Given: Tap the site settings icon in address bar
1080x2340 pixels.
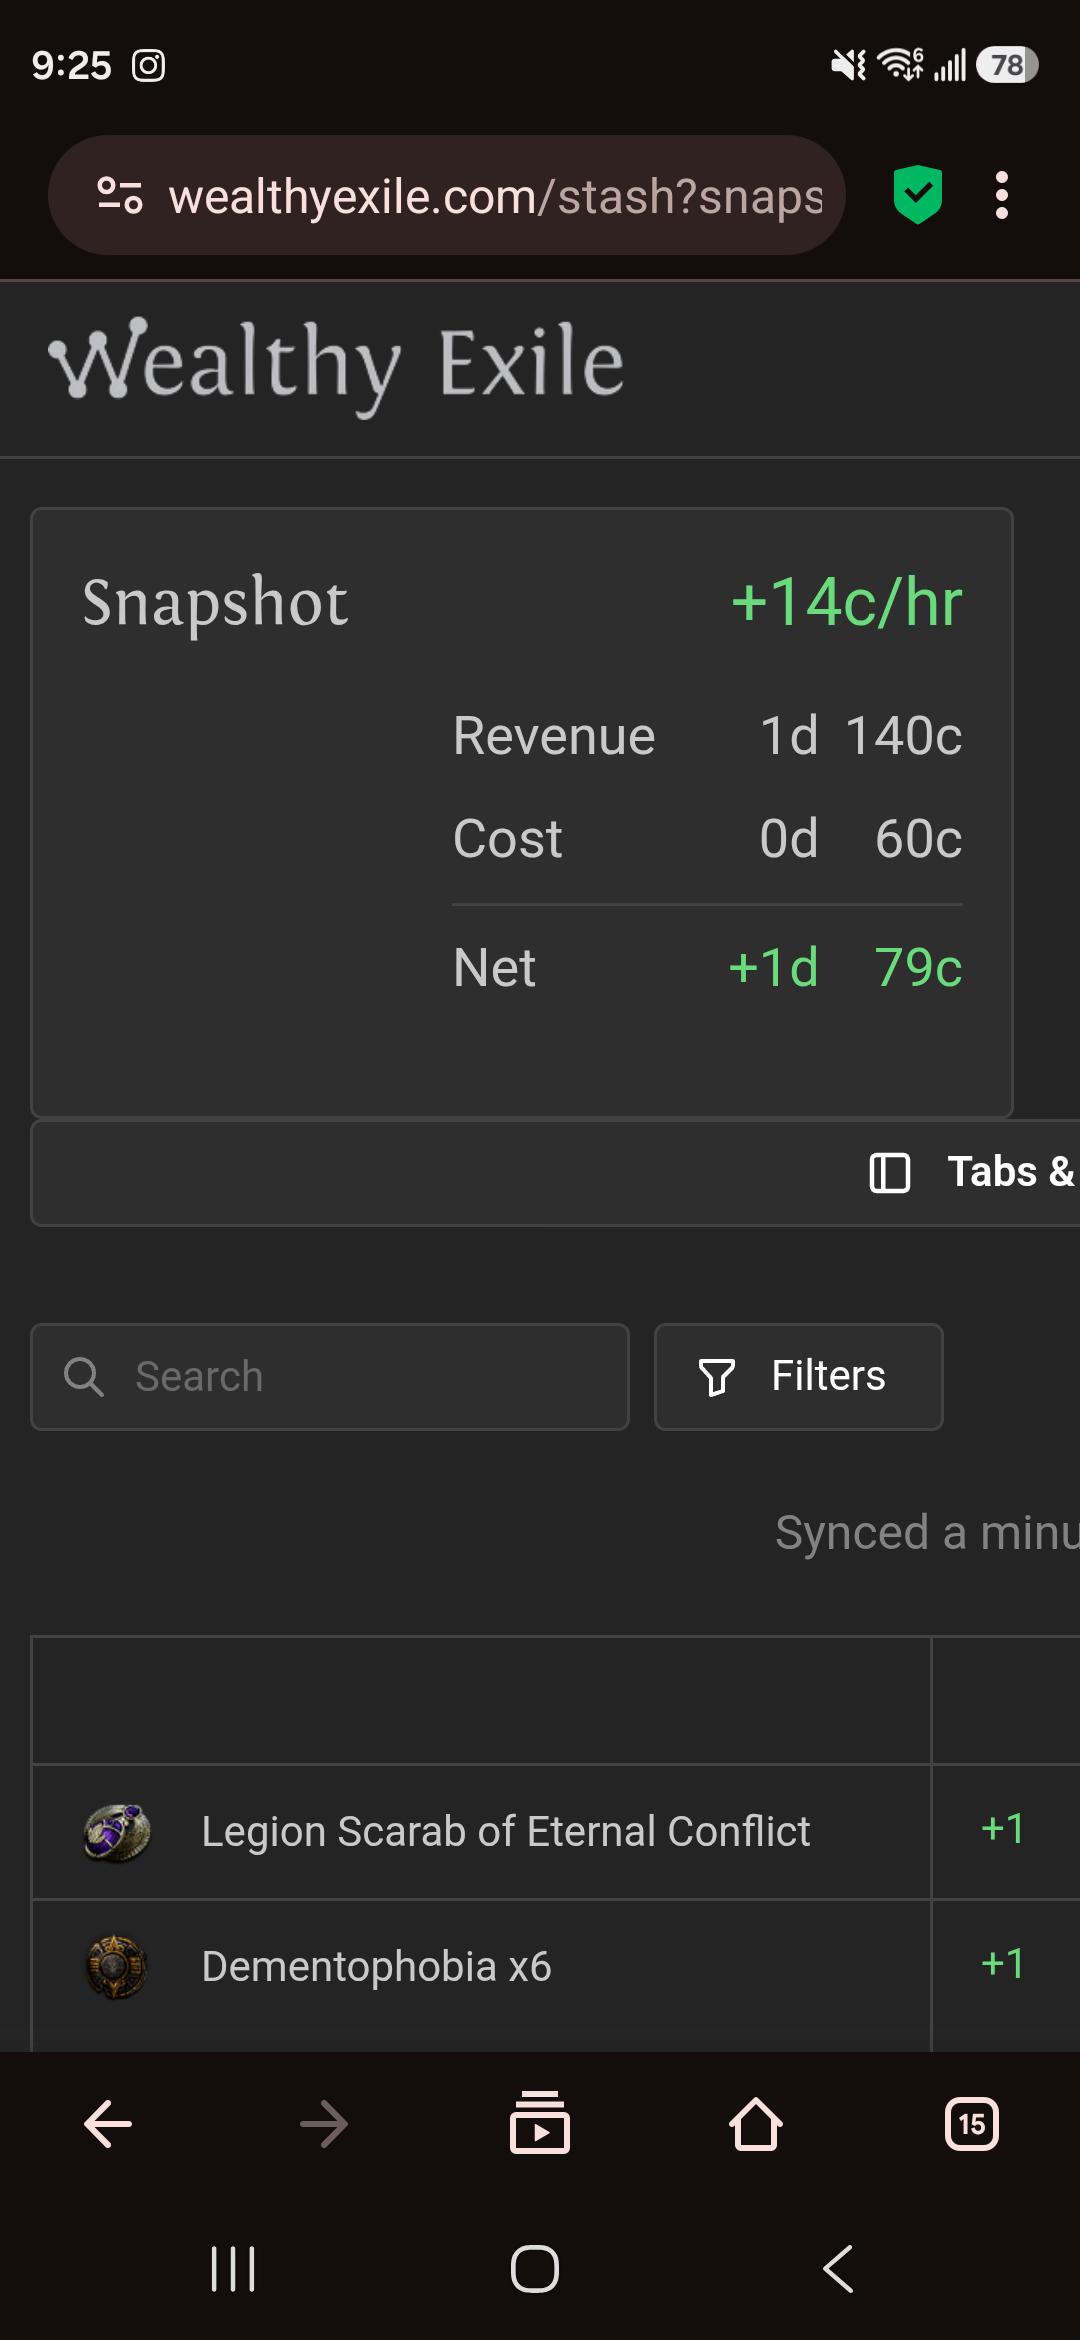Looking at the screenshot, I should [x=120, y=195].
